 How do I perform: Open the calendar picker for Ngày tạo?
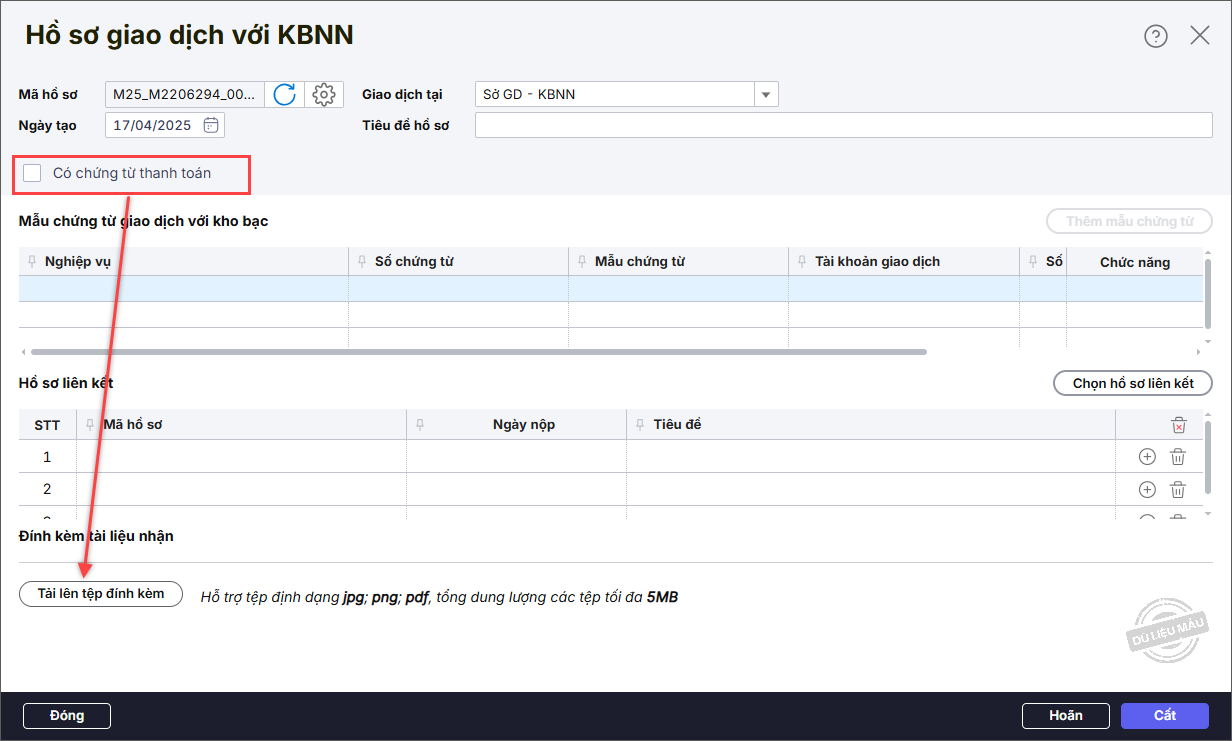(211, 125)
